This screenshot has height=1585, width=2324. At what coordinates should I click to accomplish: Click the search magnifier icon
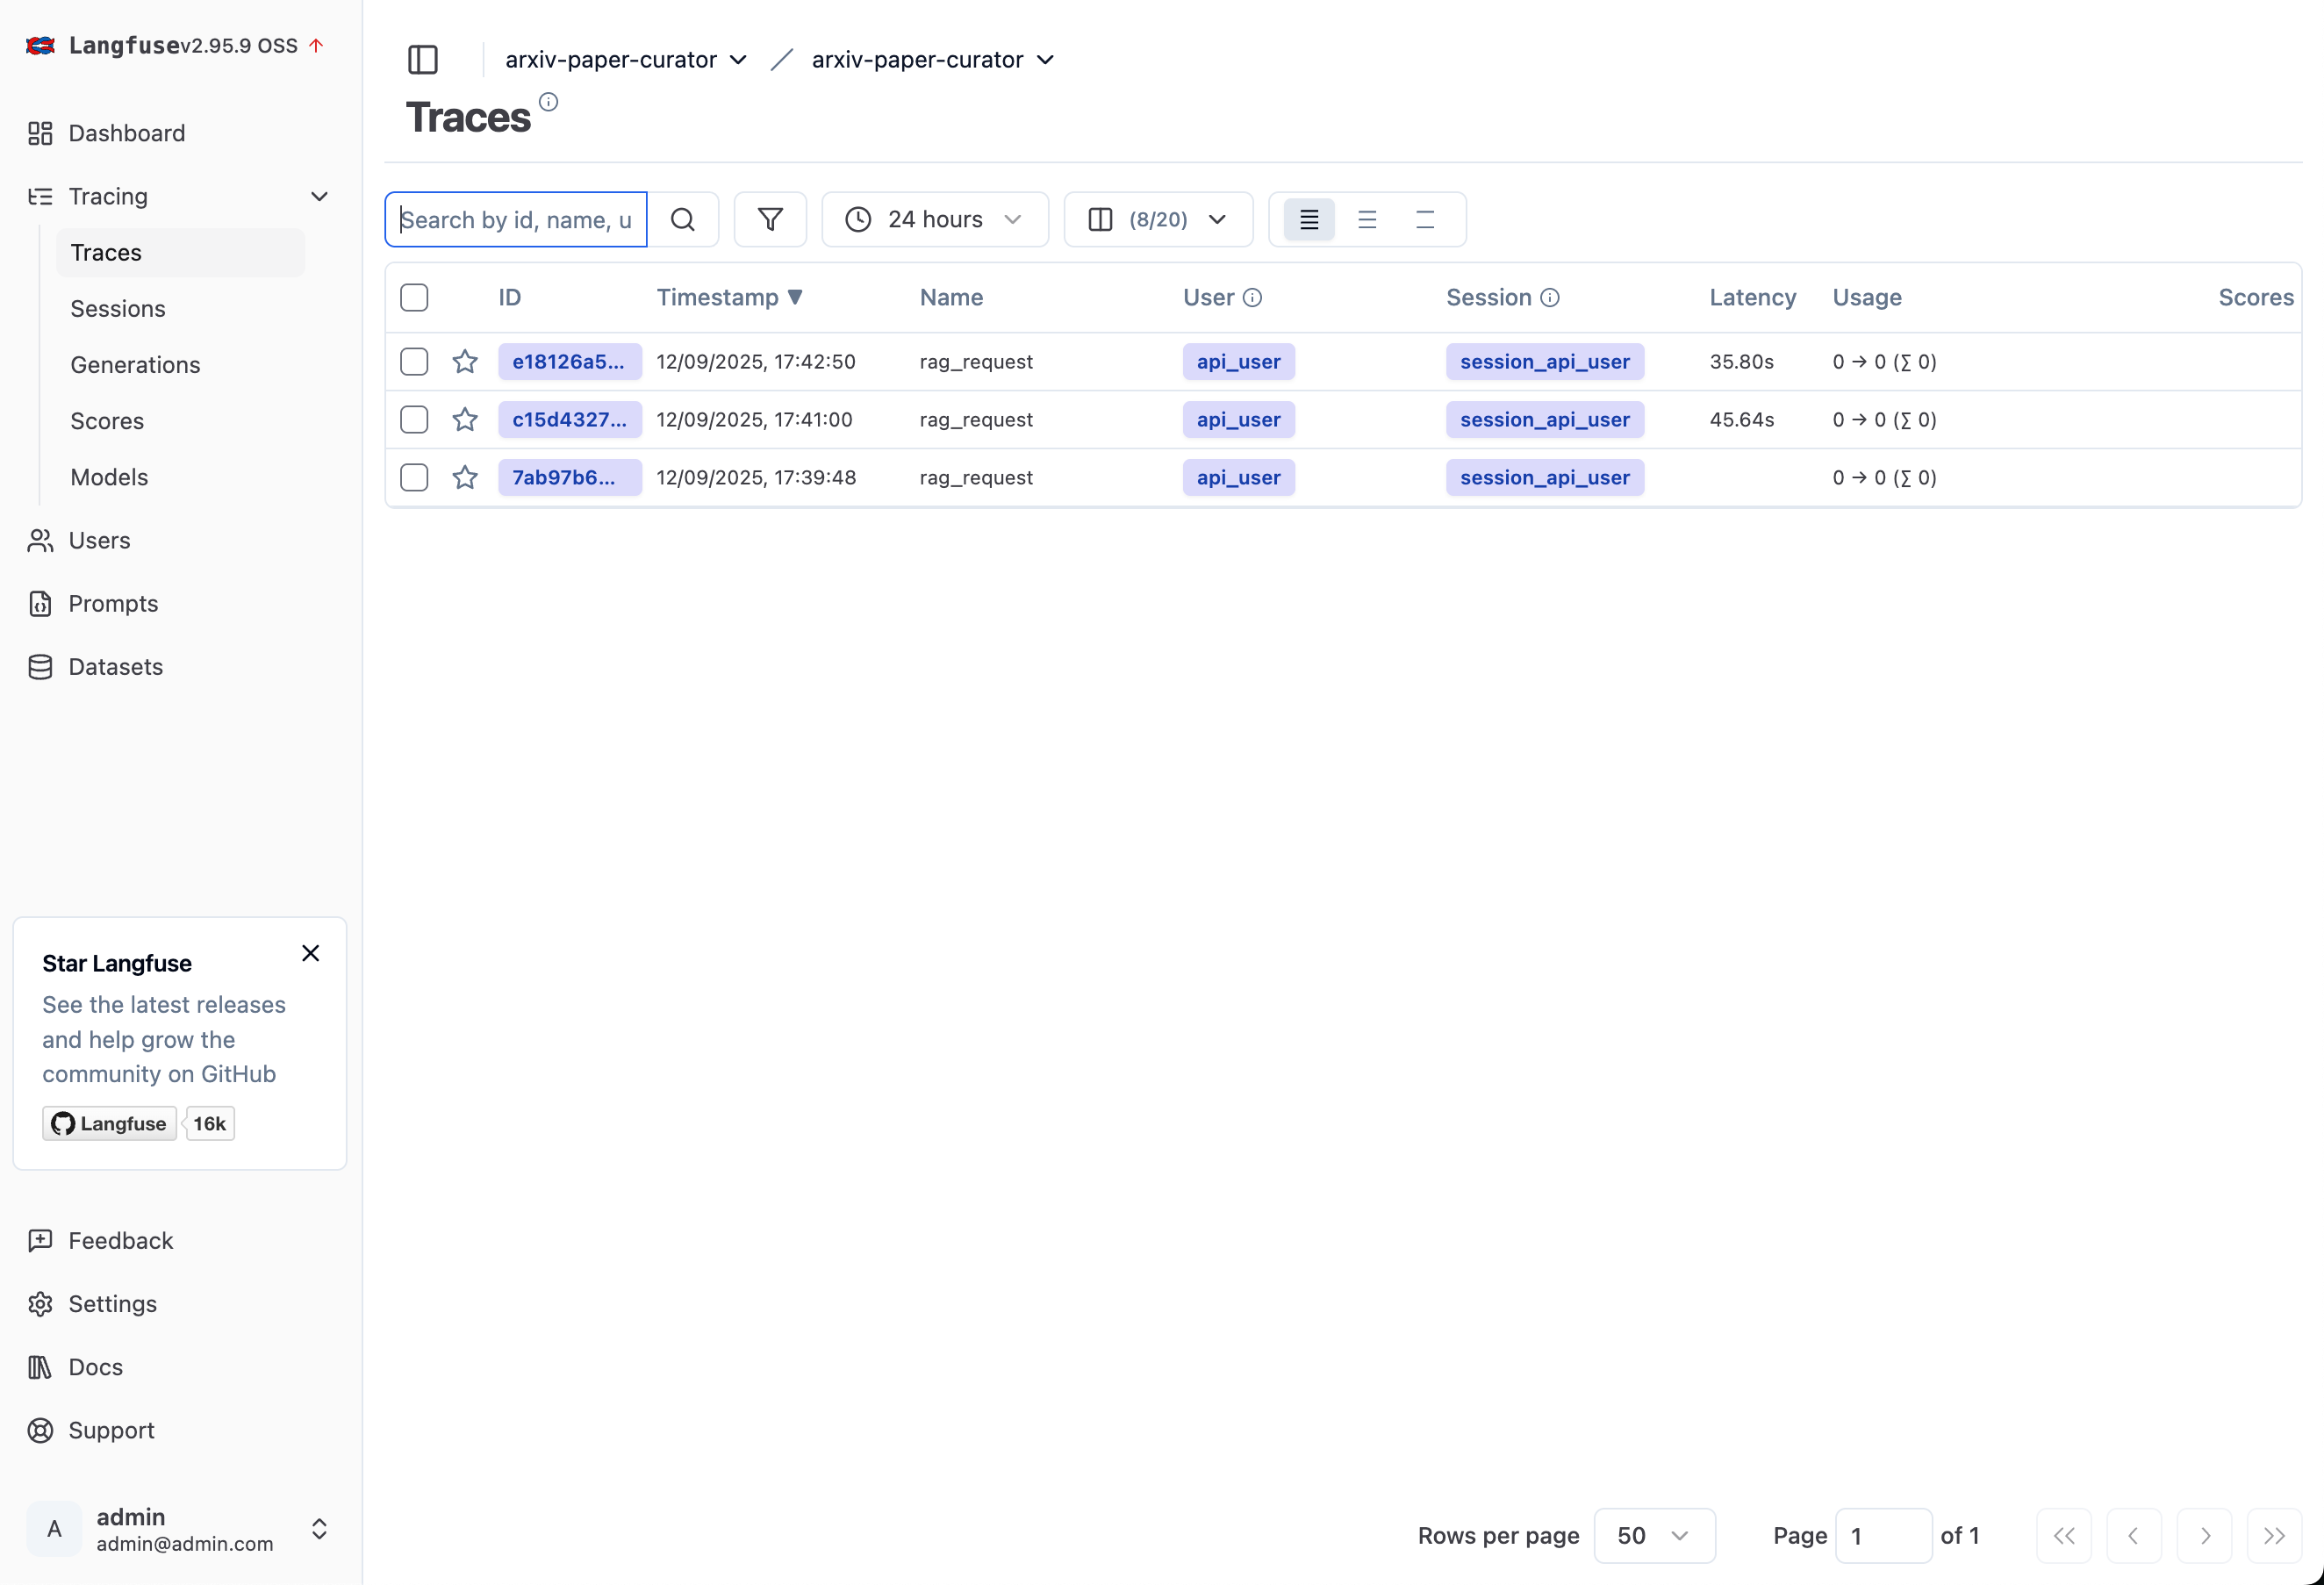click(x=683, y=220)
